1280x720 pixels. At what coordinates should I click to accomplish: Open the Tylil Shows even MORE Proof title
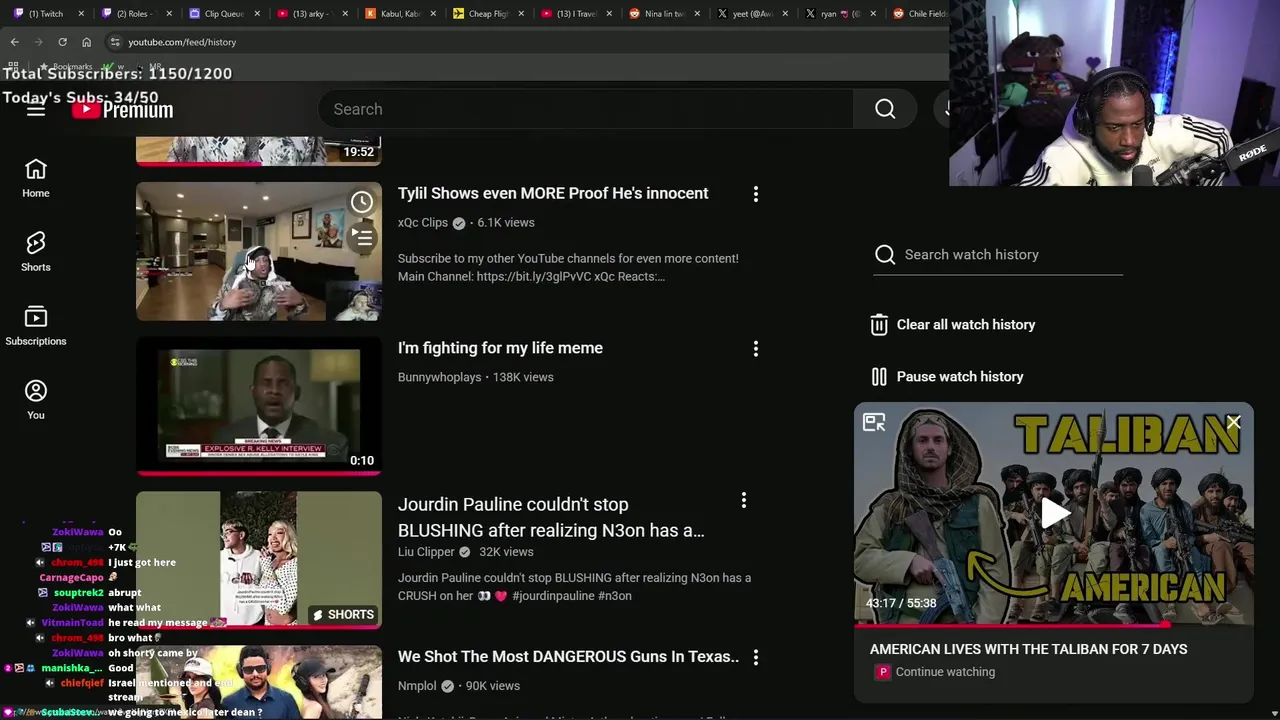pyautogui.click(x=553, y=193)
